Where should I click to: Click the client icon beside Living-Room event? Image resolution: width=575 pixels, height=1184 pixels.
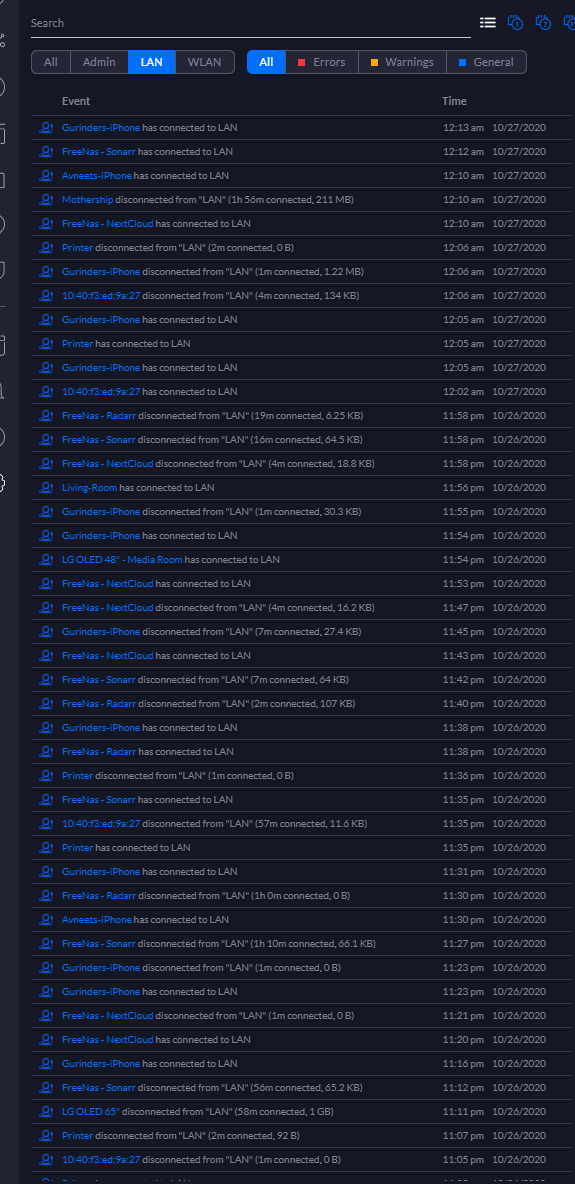[46, 488]
